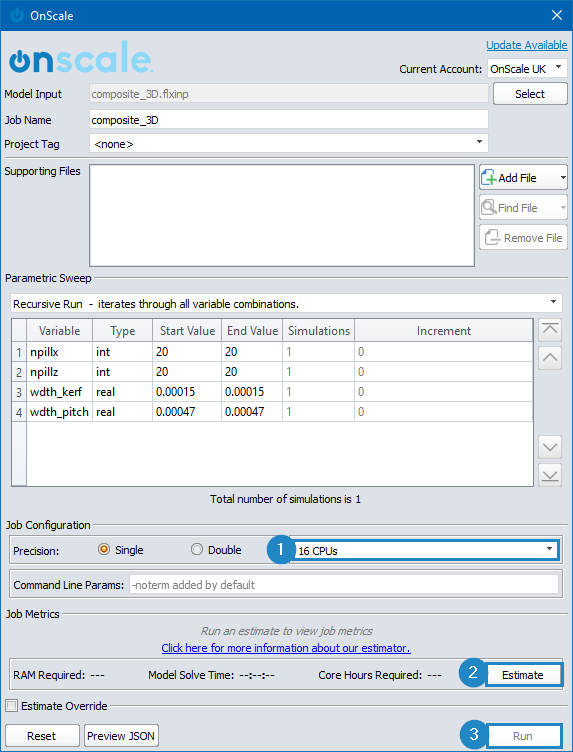Open the Current Account OnScale UK dropdown
Image resolution: width=573 pixels, height=752 pixels.
click(x=527, y=69)
